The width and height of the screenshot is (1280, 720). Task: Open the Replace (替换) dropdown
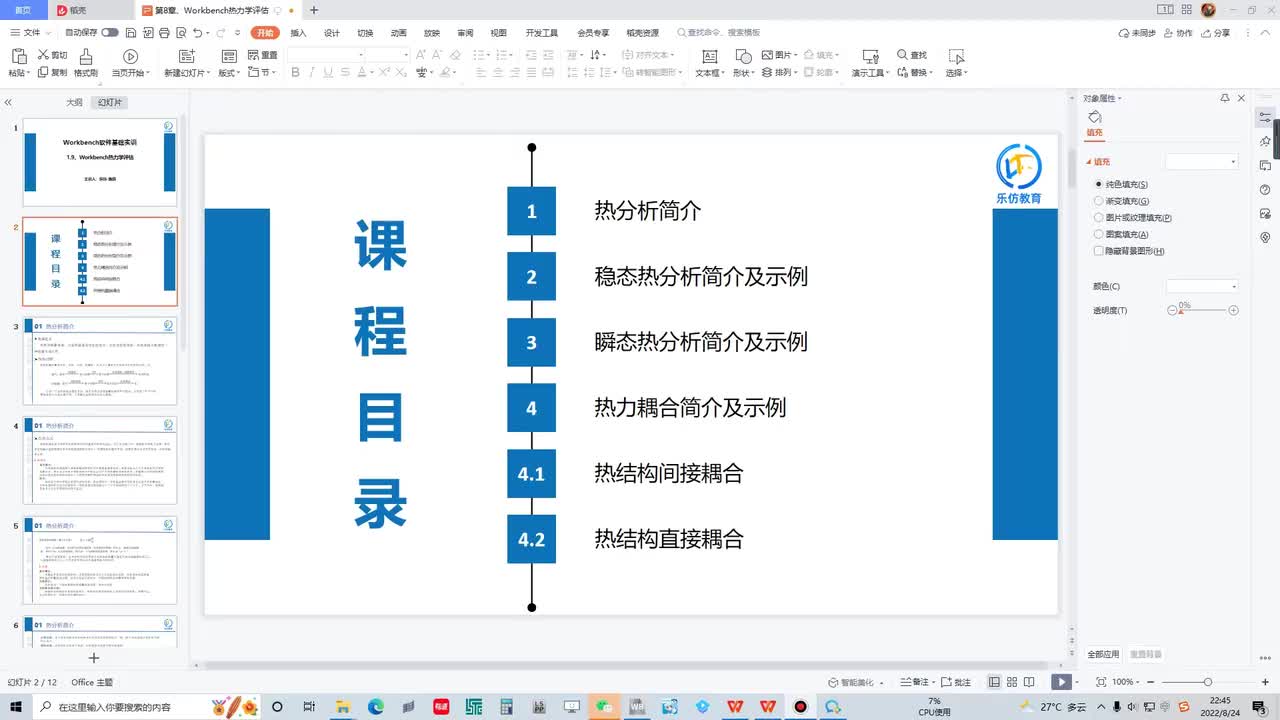coord(917,73)
